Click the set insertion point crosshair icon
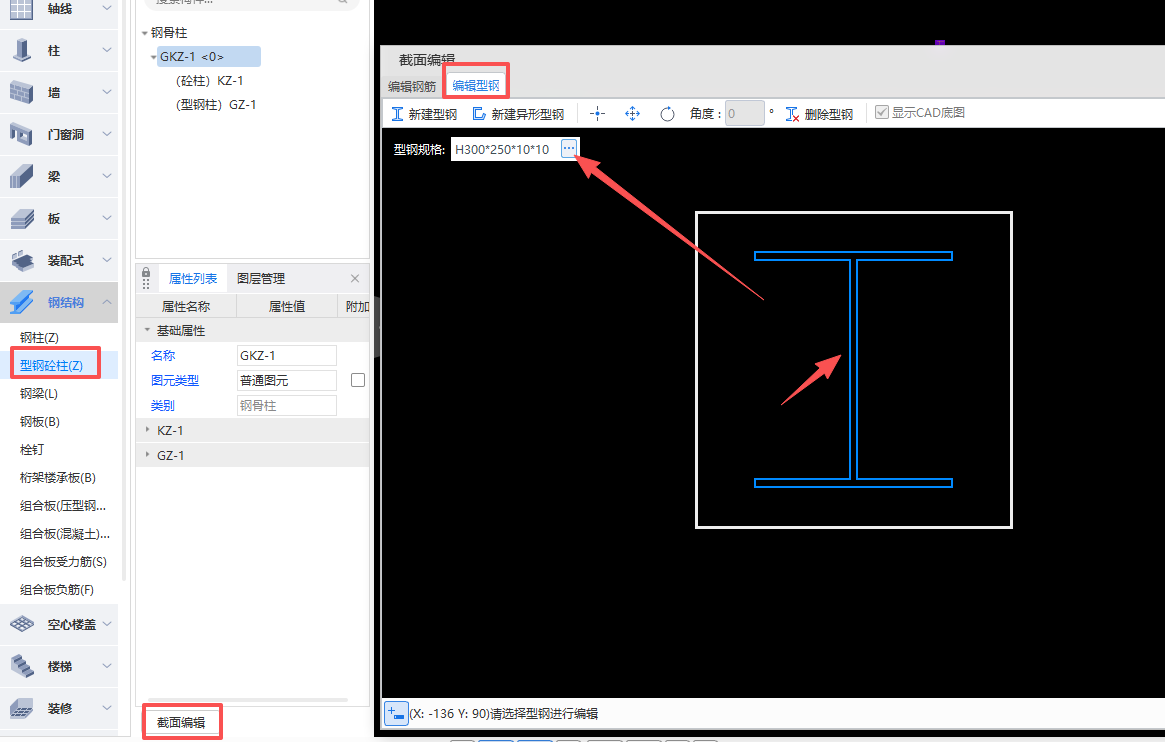The height and width of the screenshot is (742, 1165). click(597, 114)
